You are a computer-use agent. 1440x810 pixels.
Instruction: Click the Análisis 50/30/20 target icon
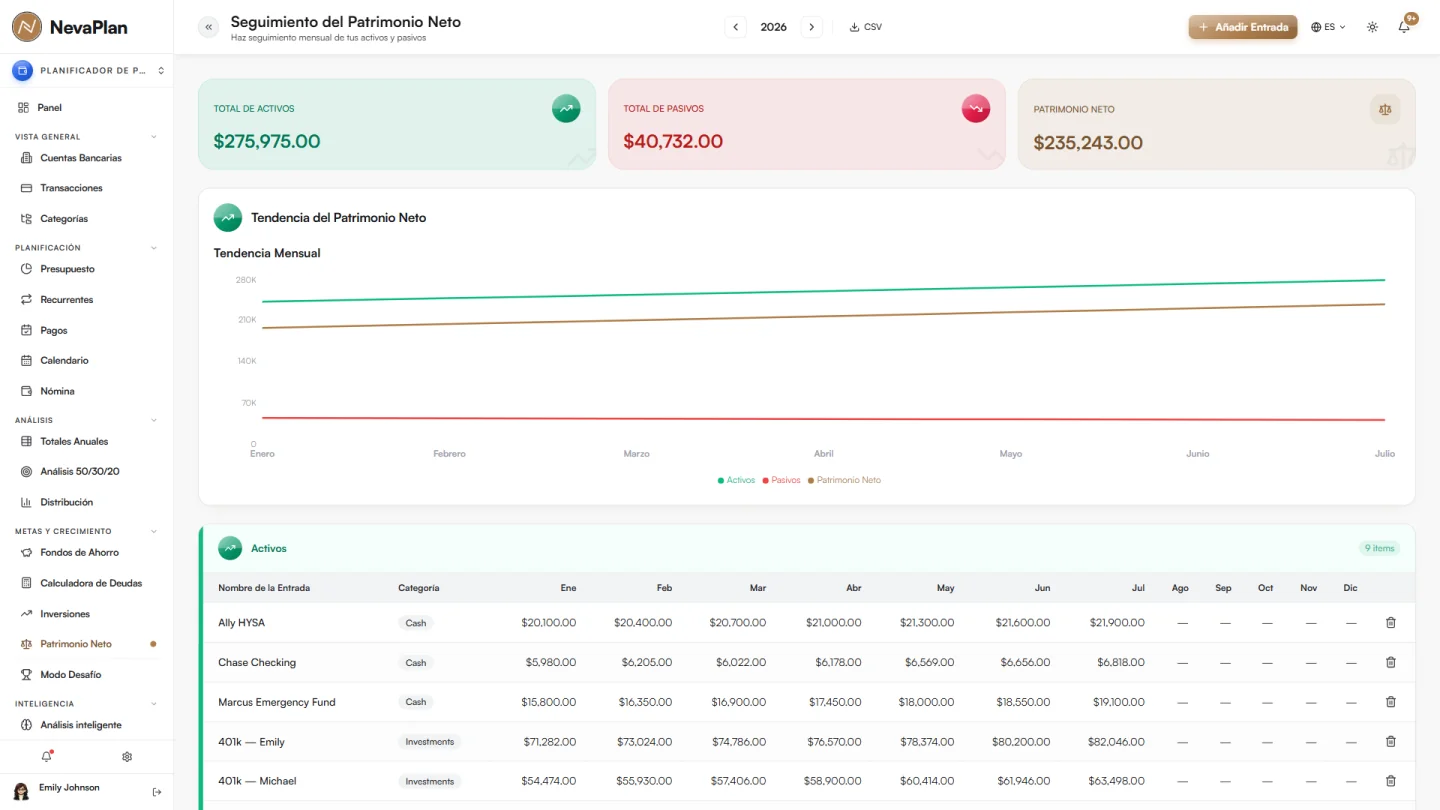click(27, 471)
